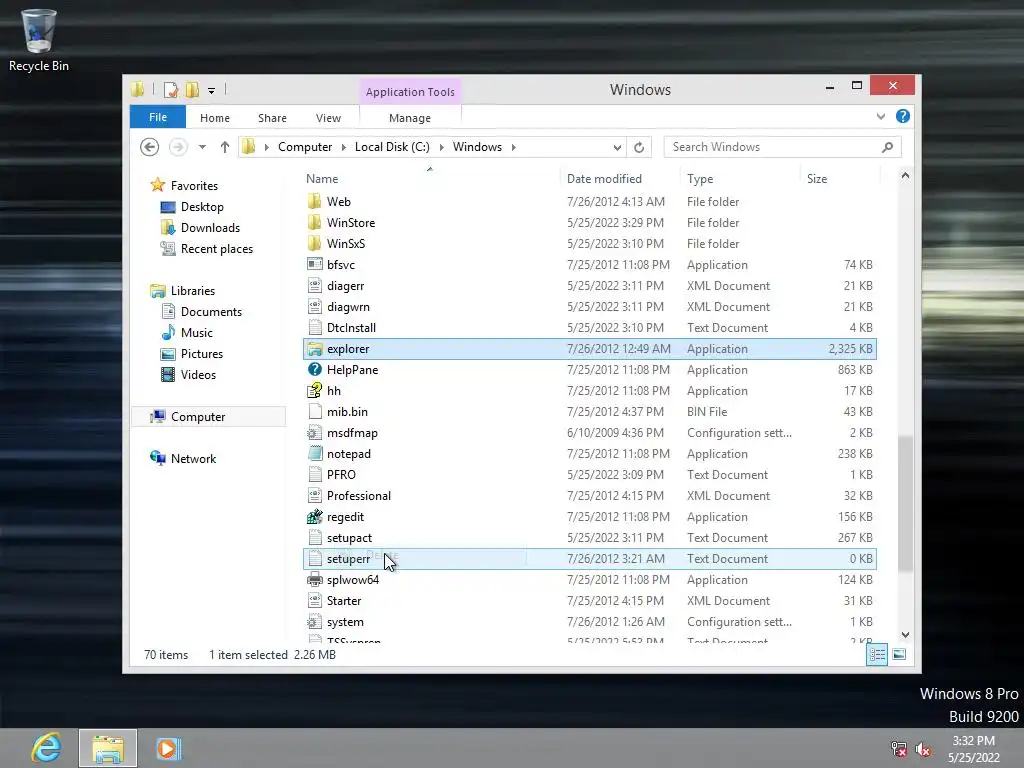1024x768 pixels.
Task: Open Help using the blue question mark icon
Action: tap(903, 116)
